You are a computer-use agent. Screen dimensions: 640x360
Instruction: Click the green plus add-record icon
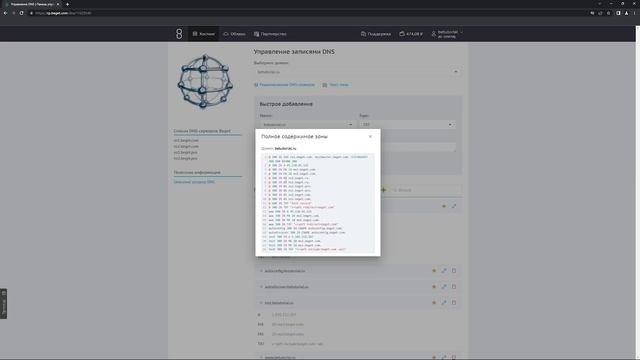coord(383,190)
